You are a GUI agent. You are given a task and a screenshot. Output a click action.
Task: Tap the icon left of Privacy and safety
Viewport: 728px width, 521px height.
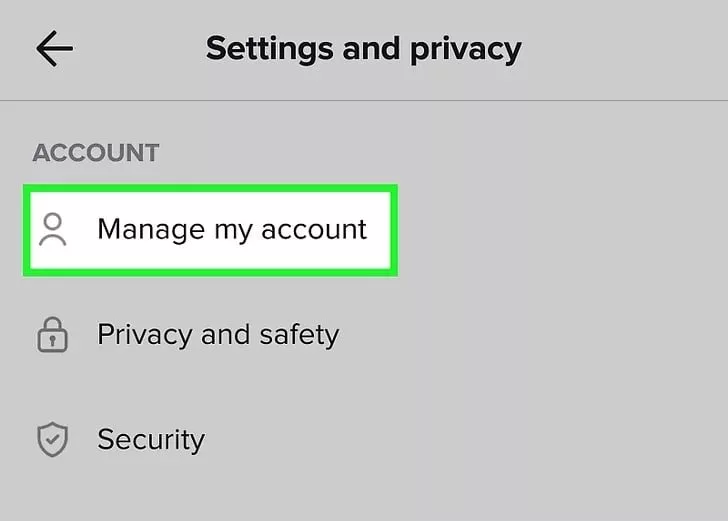coord(52,335)
